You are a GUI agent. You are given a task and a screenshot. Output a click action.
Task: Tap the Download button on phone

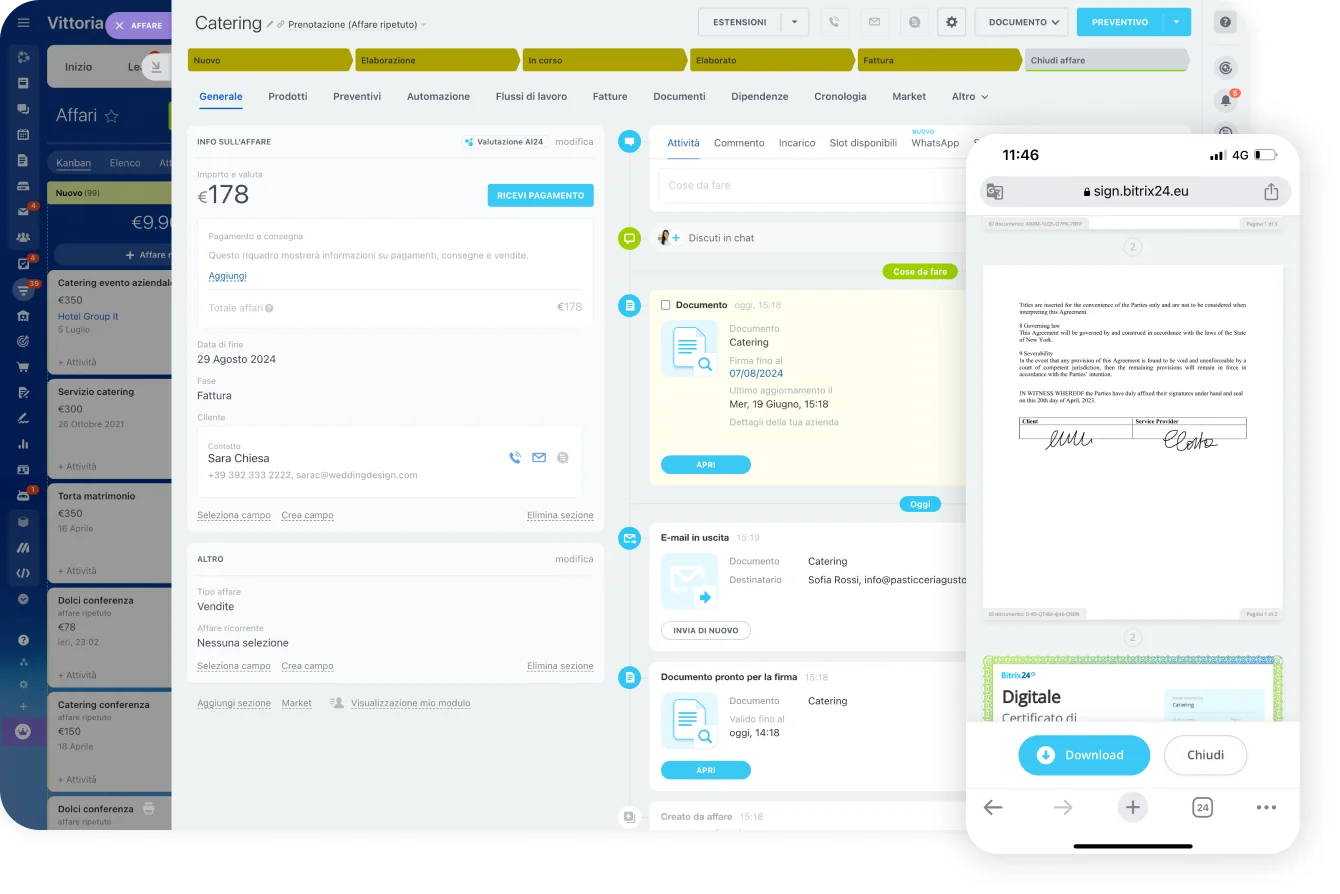pos(1083,755)
